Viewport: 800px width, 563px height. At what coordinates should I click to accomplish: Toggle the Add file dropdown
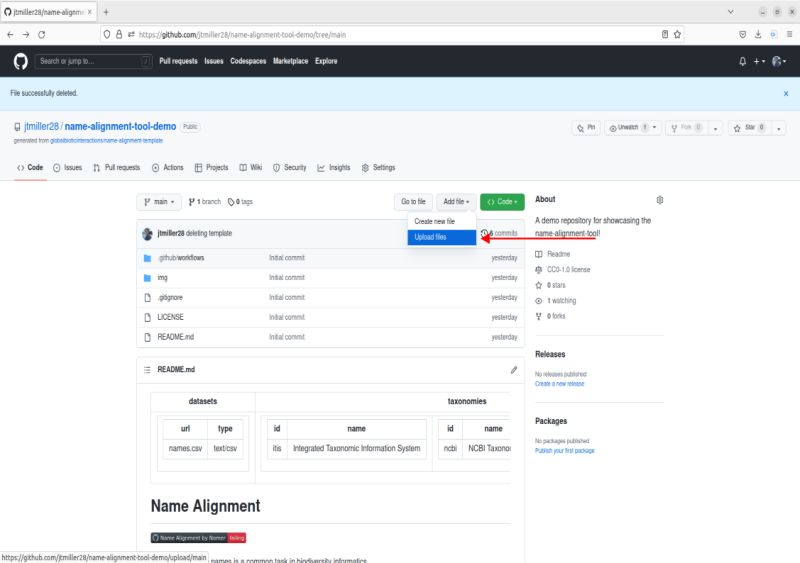click(456, 202)
